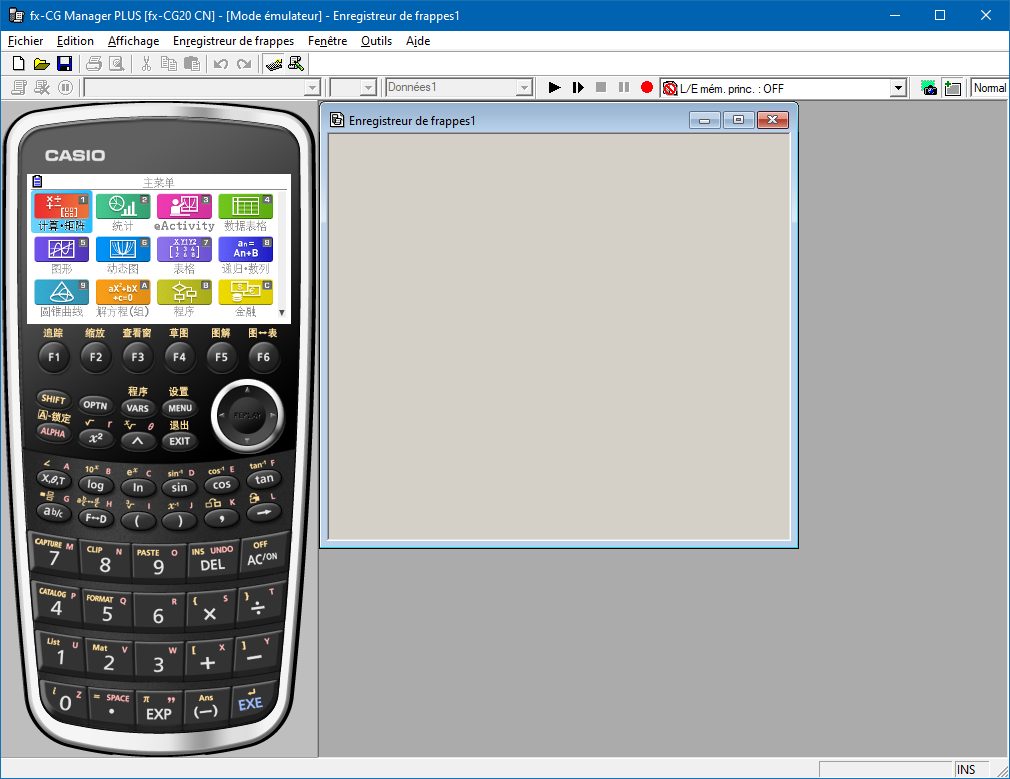
Task: Click the EXIT key on the calculator
Action: (x=180, y=441)
